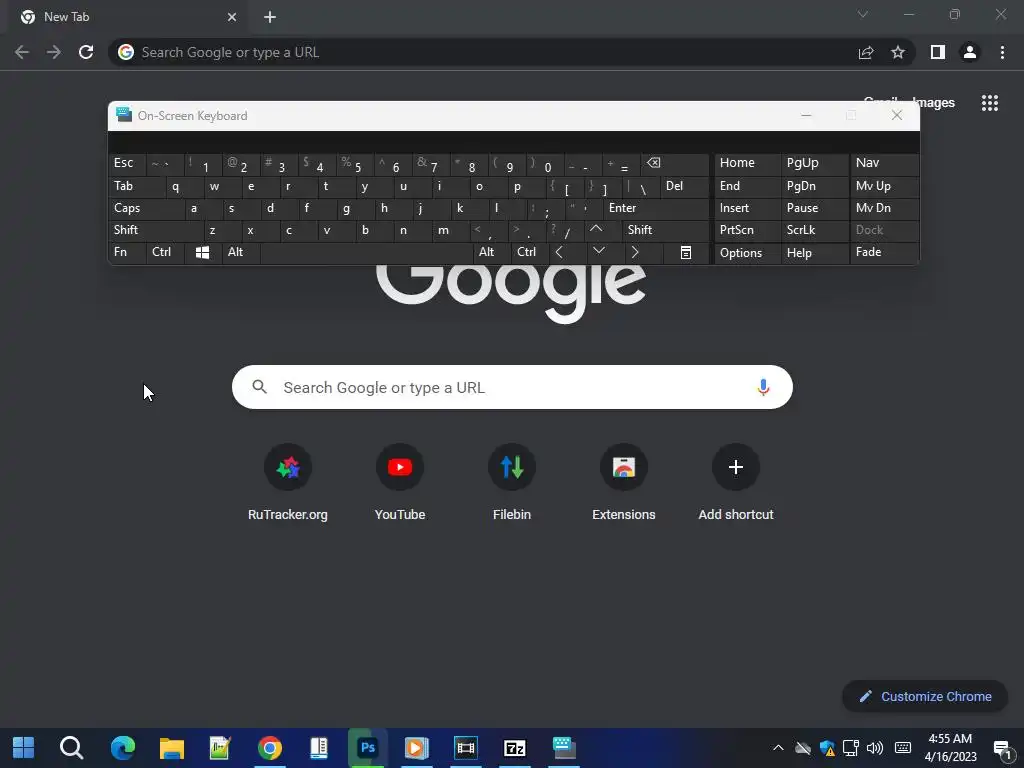
Task: Bookmark this tab with the star icon
Action: pos(898,52)
